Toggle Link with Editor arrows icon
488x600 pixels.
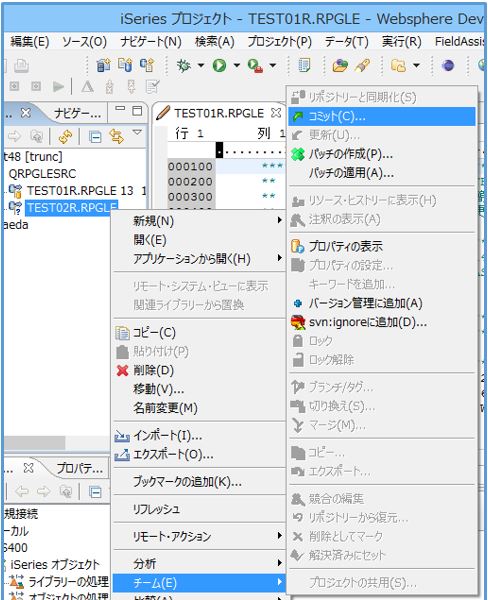(x=116, y=136)
